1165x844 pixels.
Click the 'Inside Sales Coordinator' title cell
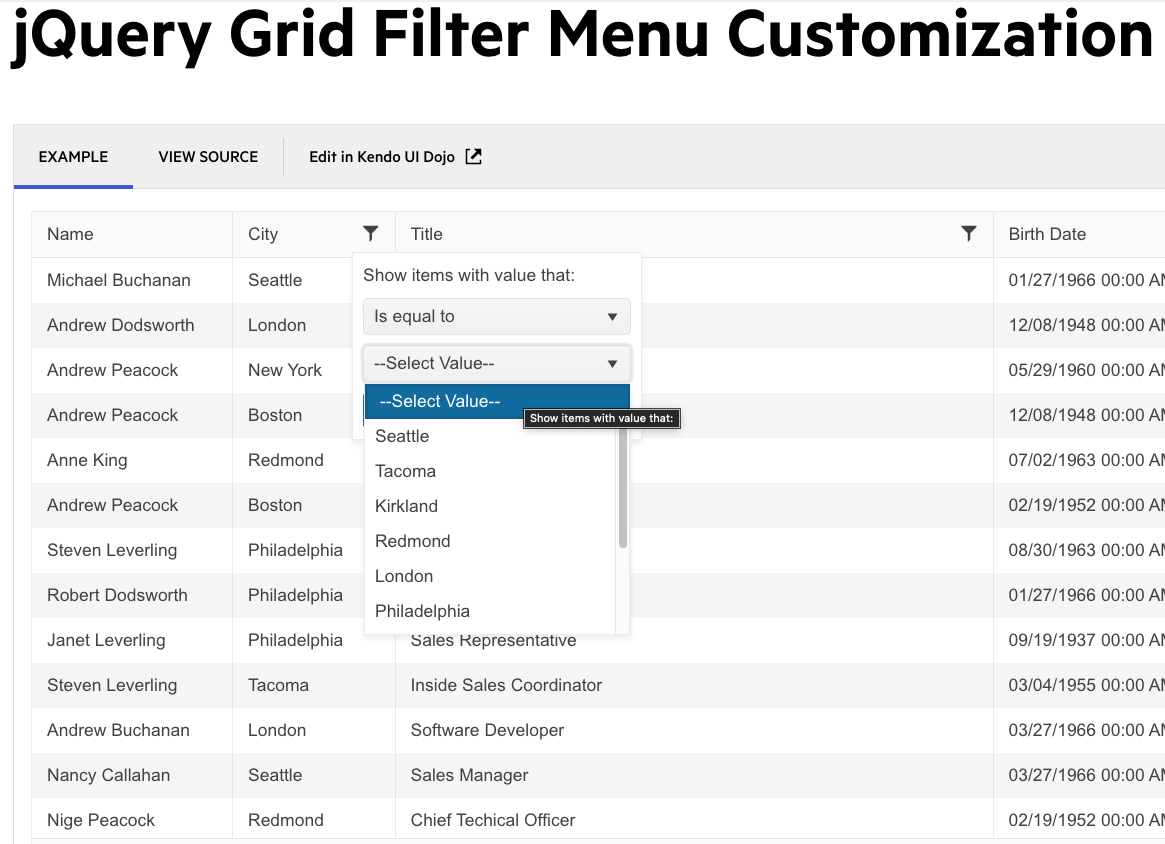pos(694,685)
